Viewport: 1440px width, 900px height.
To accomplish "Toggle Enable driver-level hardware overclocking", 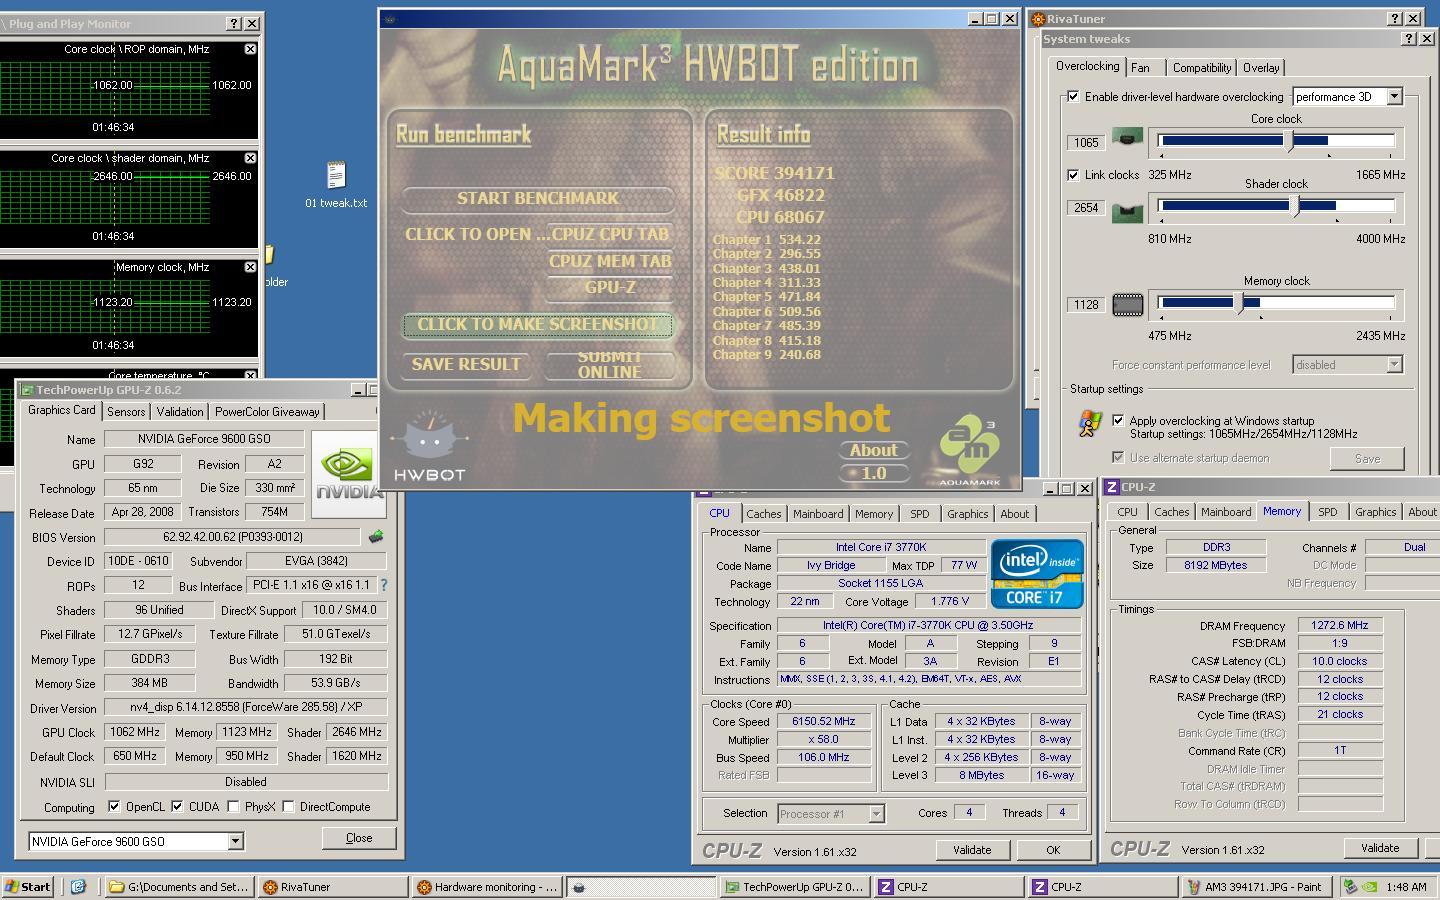I will [x=1073, y=97].
